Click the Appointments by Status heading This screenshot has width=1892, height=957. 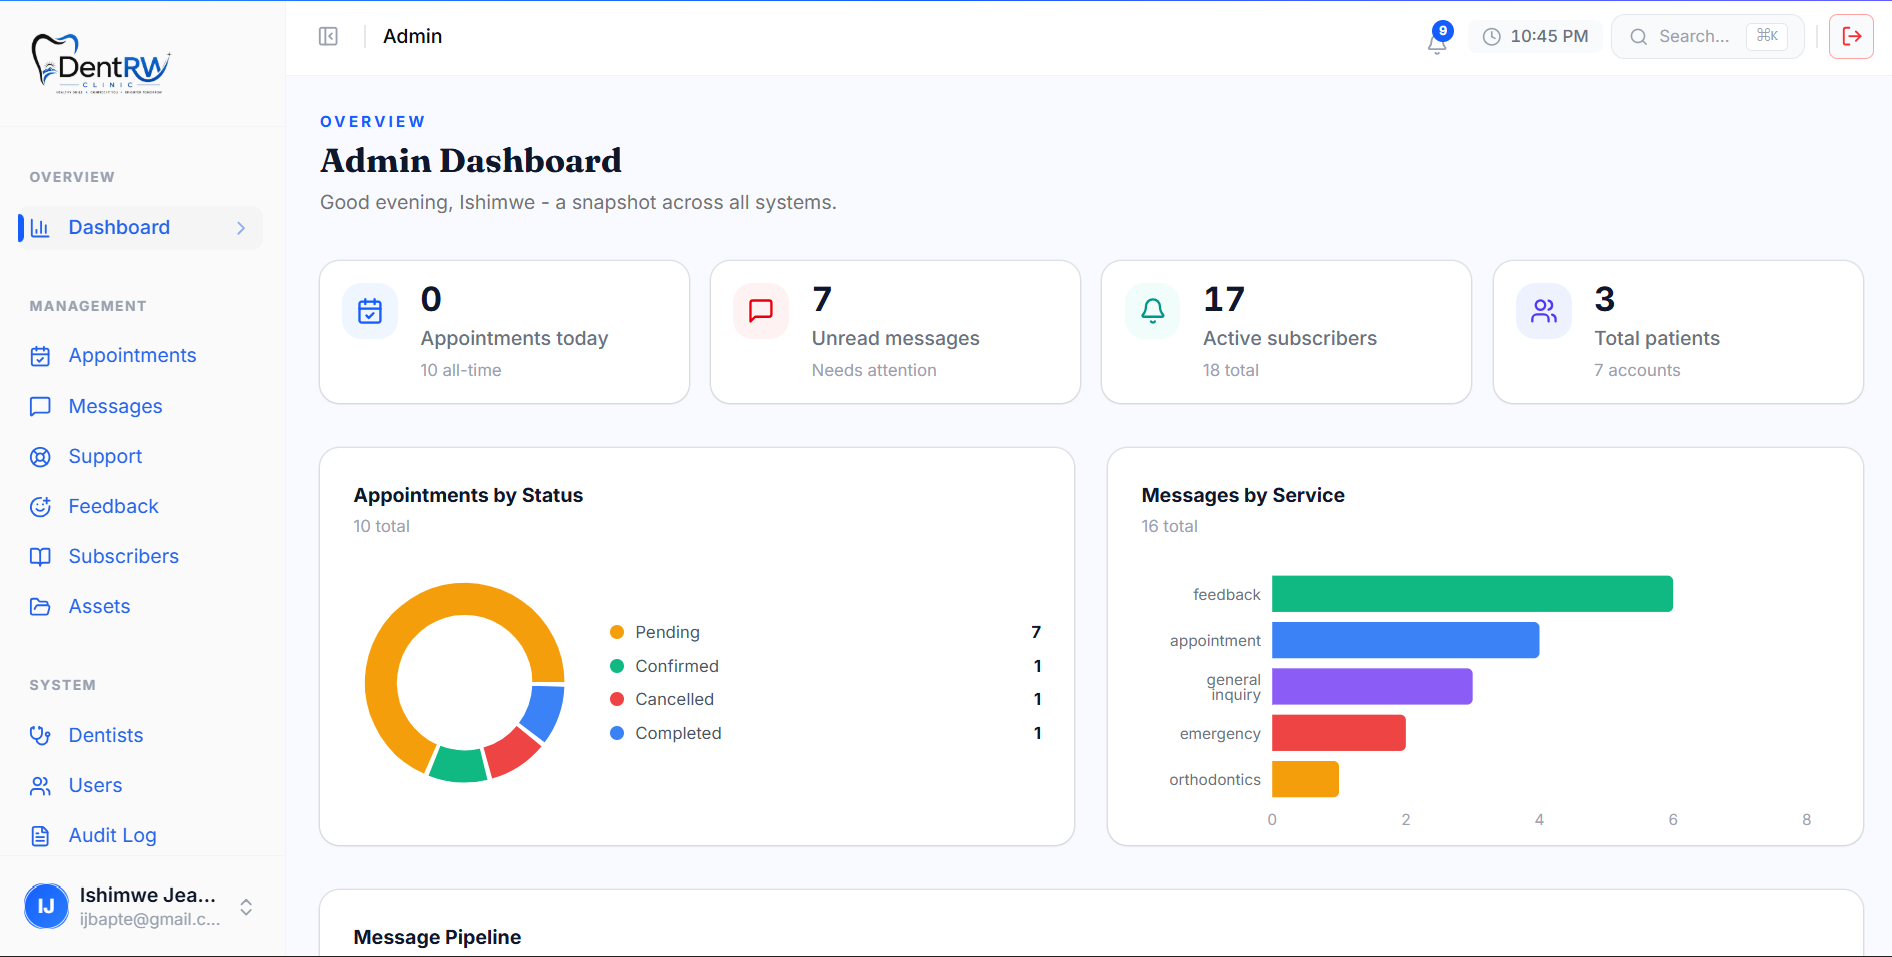(468, 495)
